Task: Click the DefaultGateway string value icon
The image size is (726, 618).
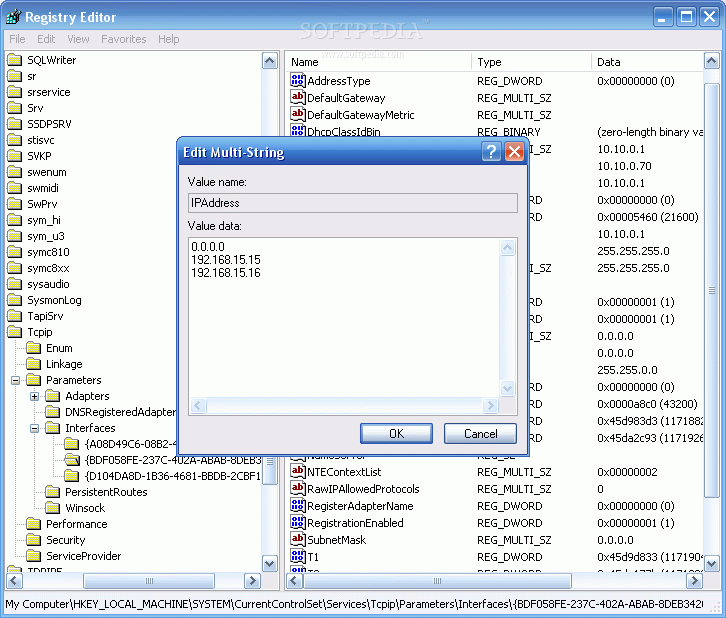Action: (298, 98)
